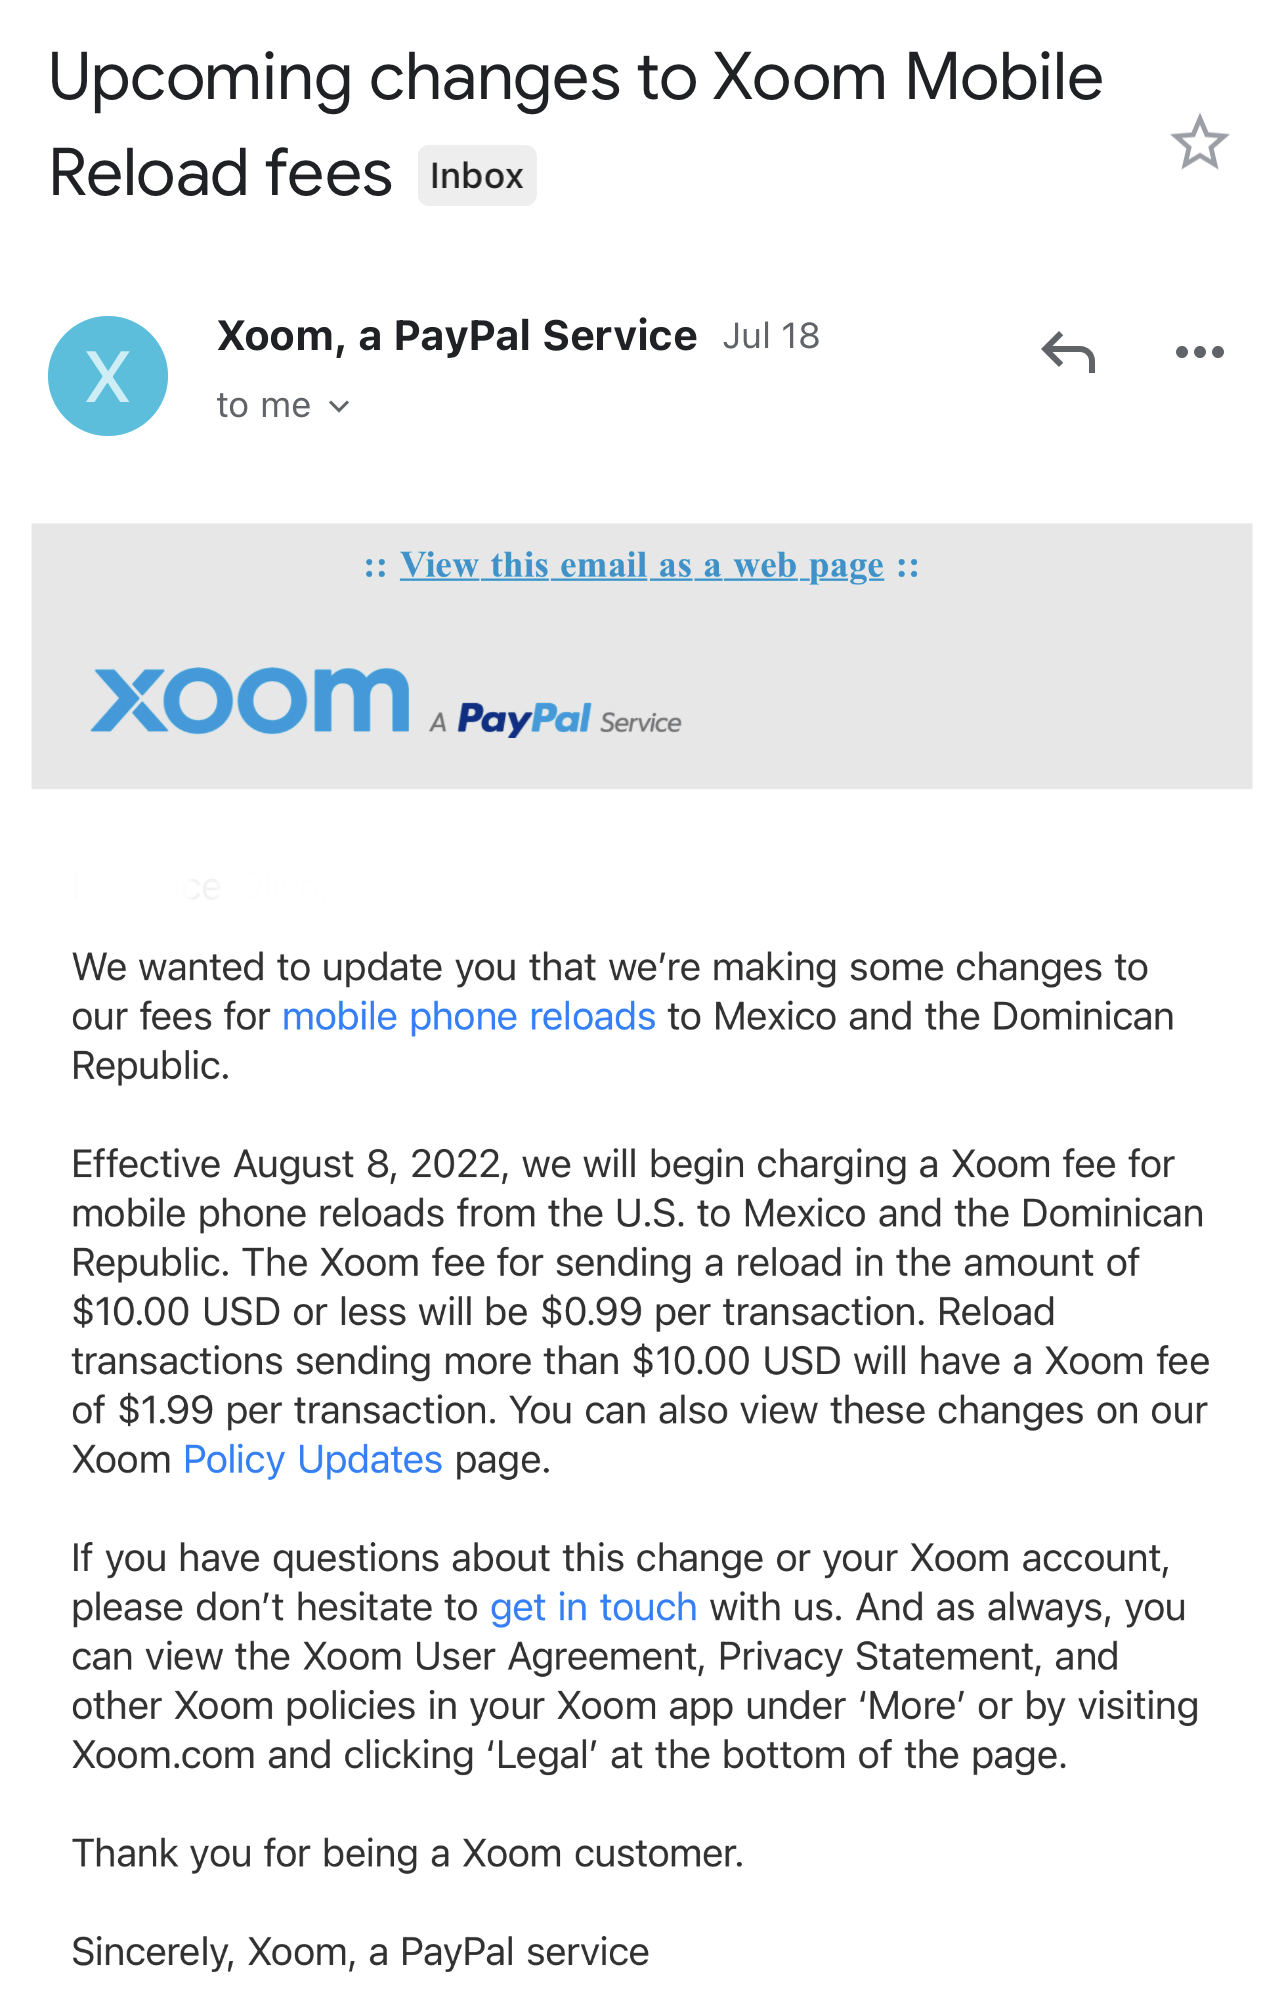The image size is (1284, 2000).
Task: Tap sender name "Xoom, a PayPal Service"
Action: (x=457, y=336)
